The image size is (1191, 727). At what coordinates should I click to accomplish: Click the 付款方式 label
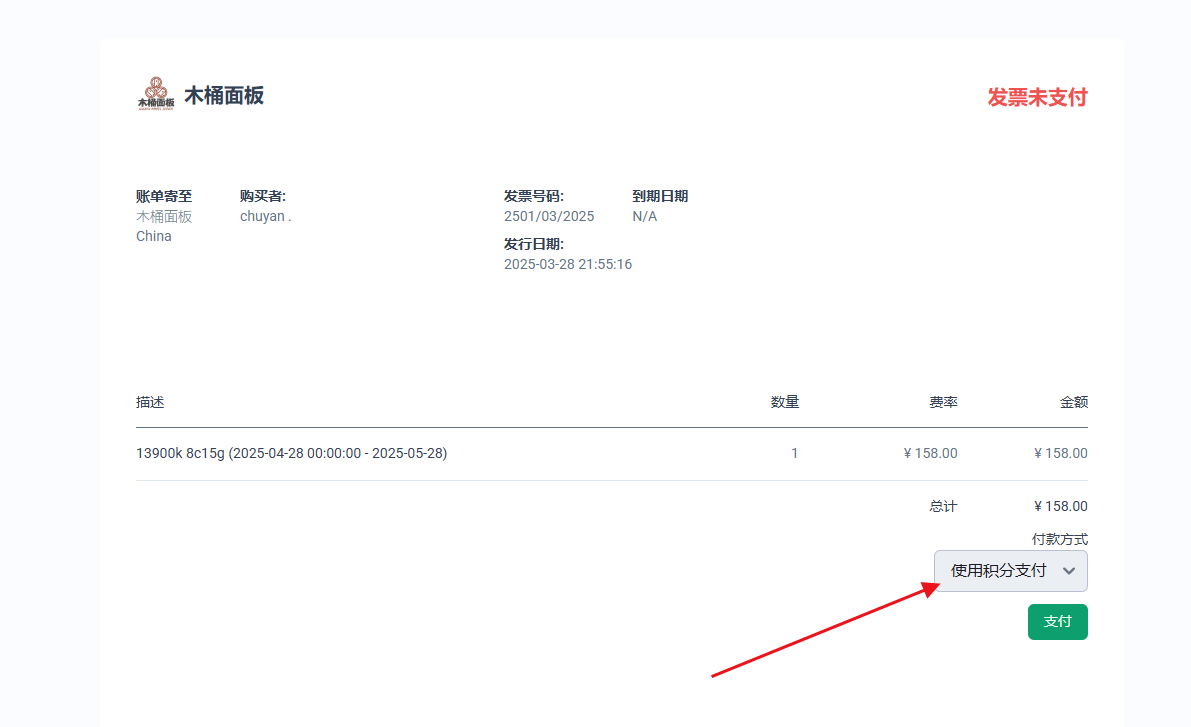(x=1059, y=539)
